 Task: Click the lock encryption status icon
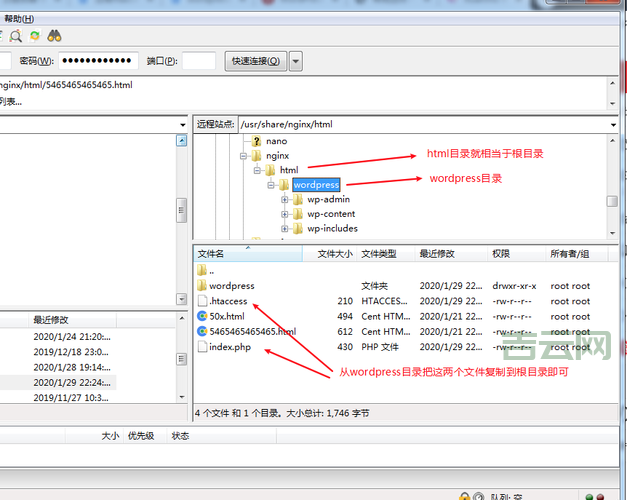[464, 497]
